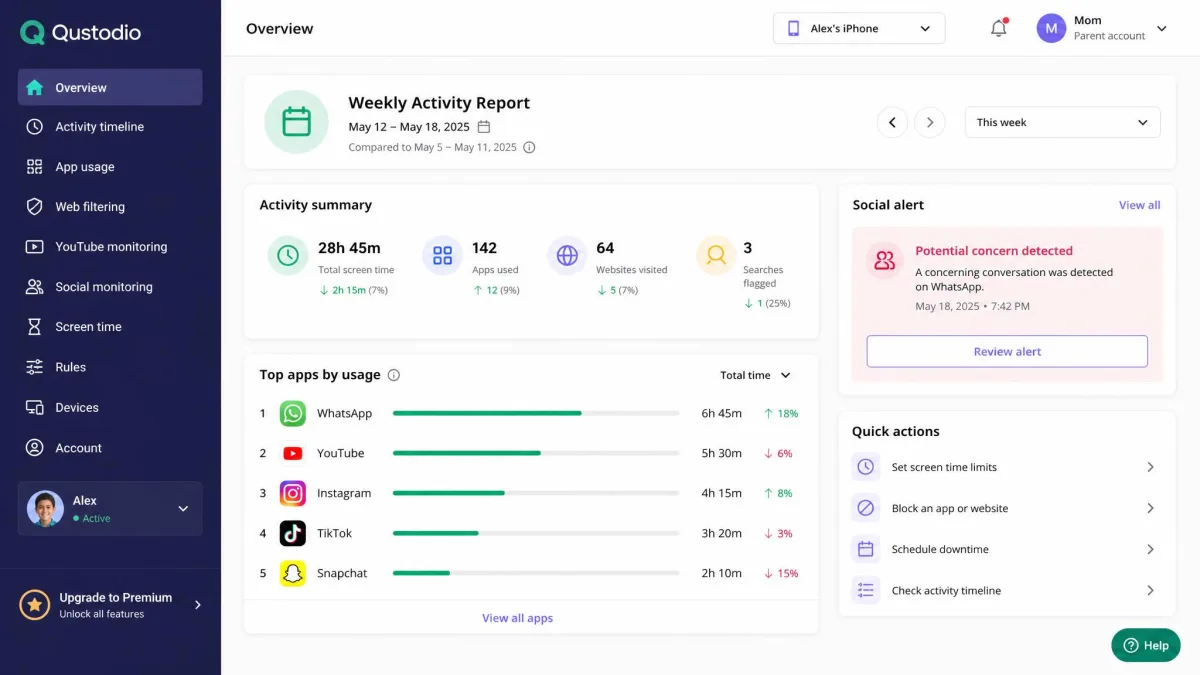Viewport: 1200px width, 675px height.
Task: Click the Snapchat app icon
Action: (x=292, y=573)
